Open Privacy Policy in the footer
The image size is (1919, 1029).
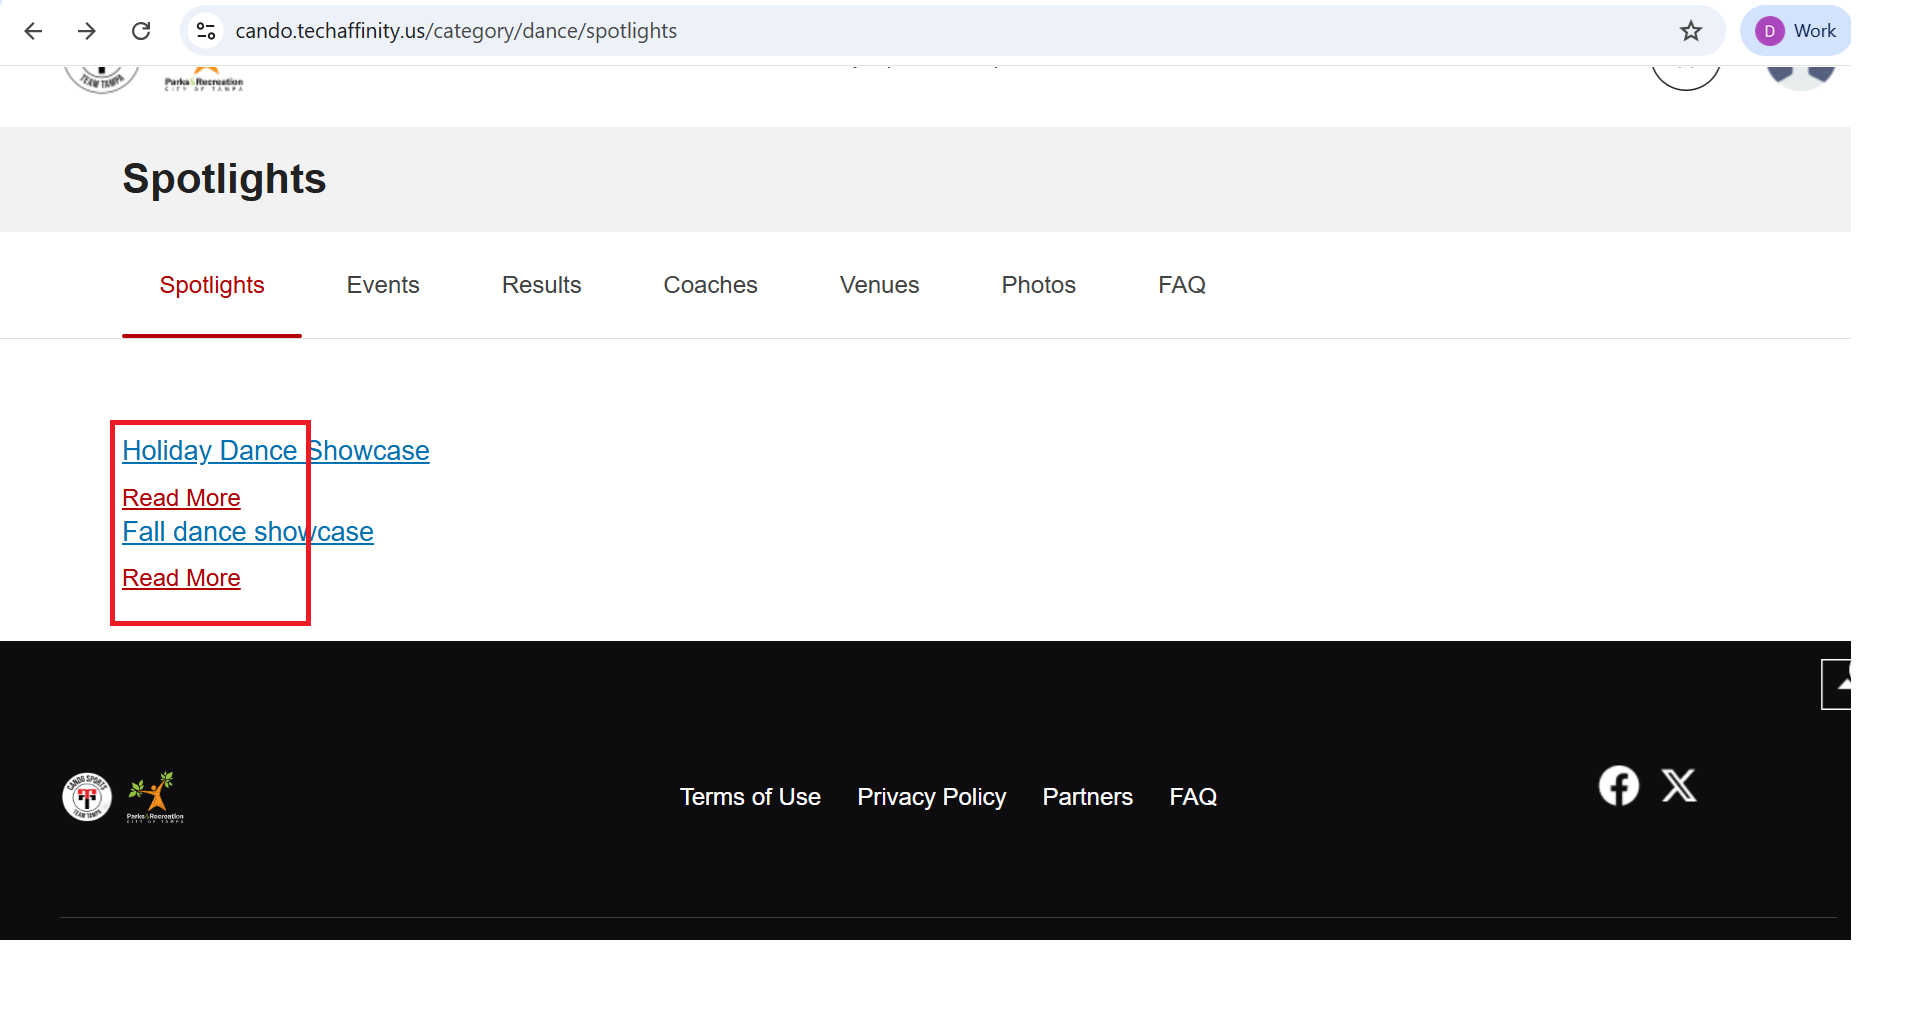(931, 797)
